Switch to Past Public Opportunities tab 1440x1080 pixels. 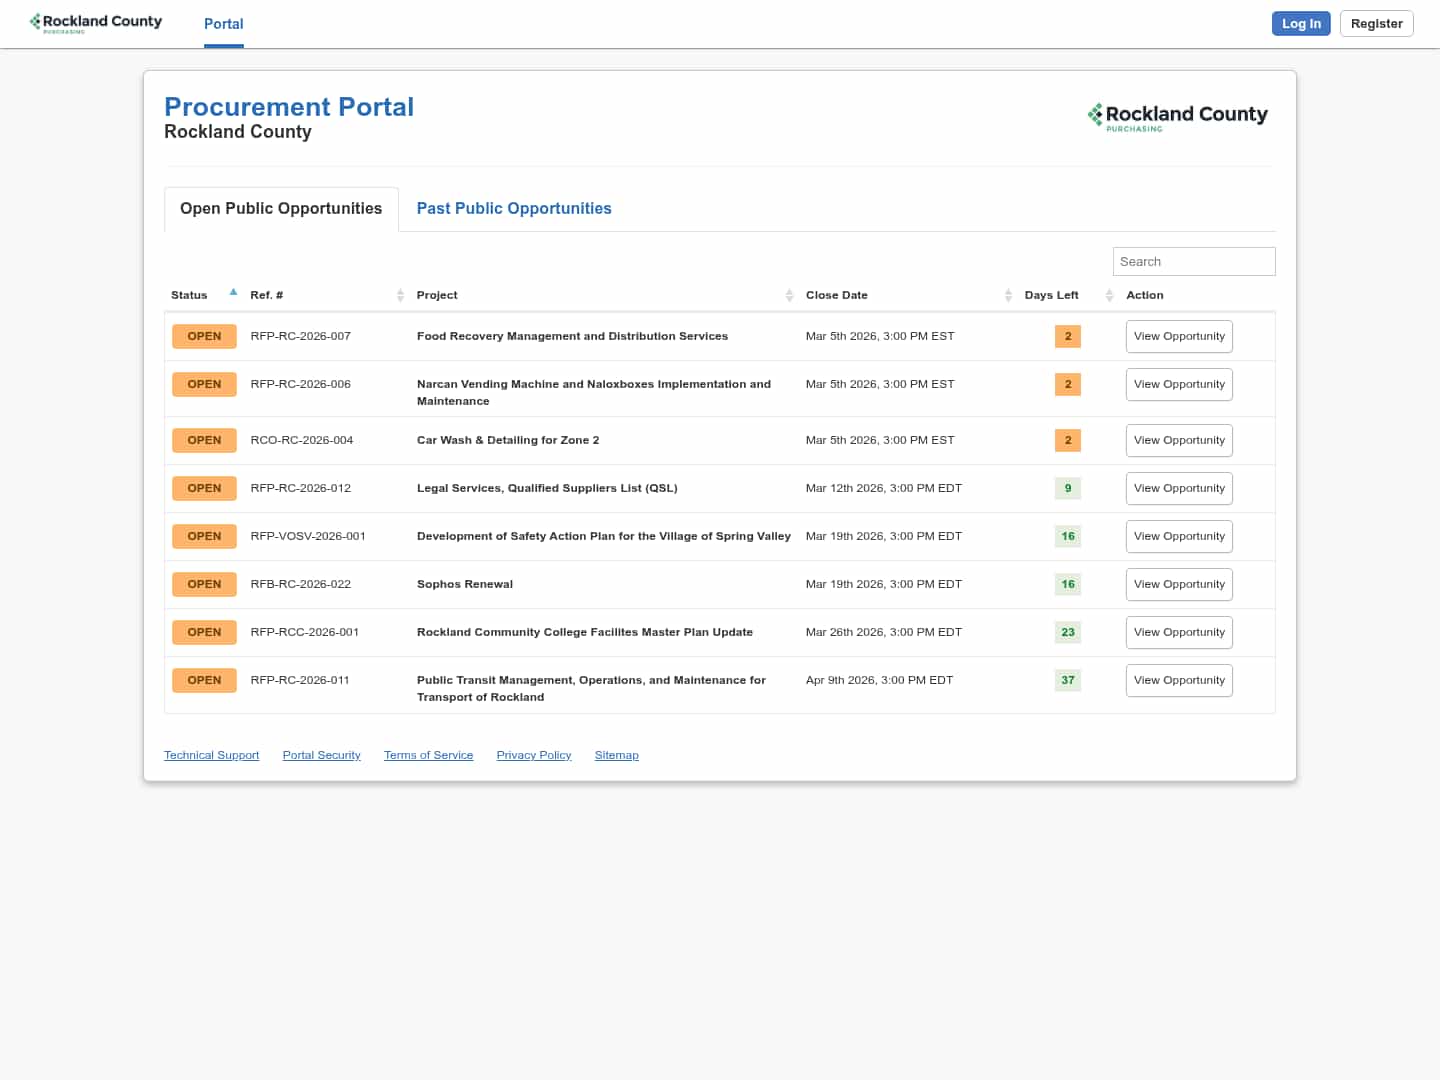(513, 208)
